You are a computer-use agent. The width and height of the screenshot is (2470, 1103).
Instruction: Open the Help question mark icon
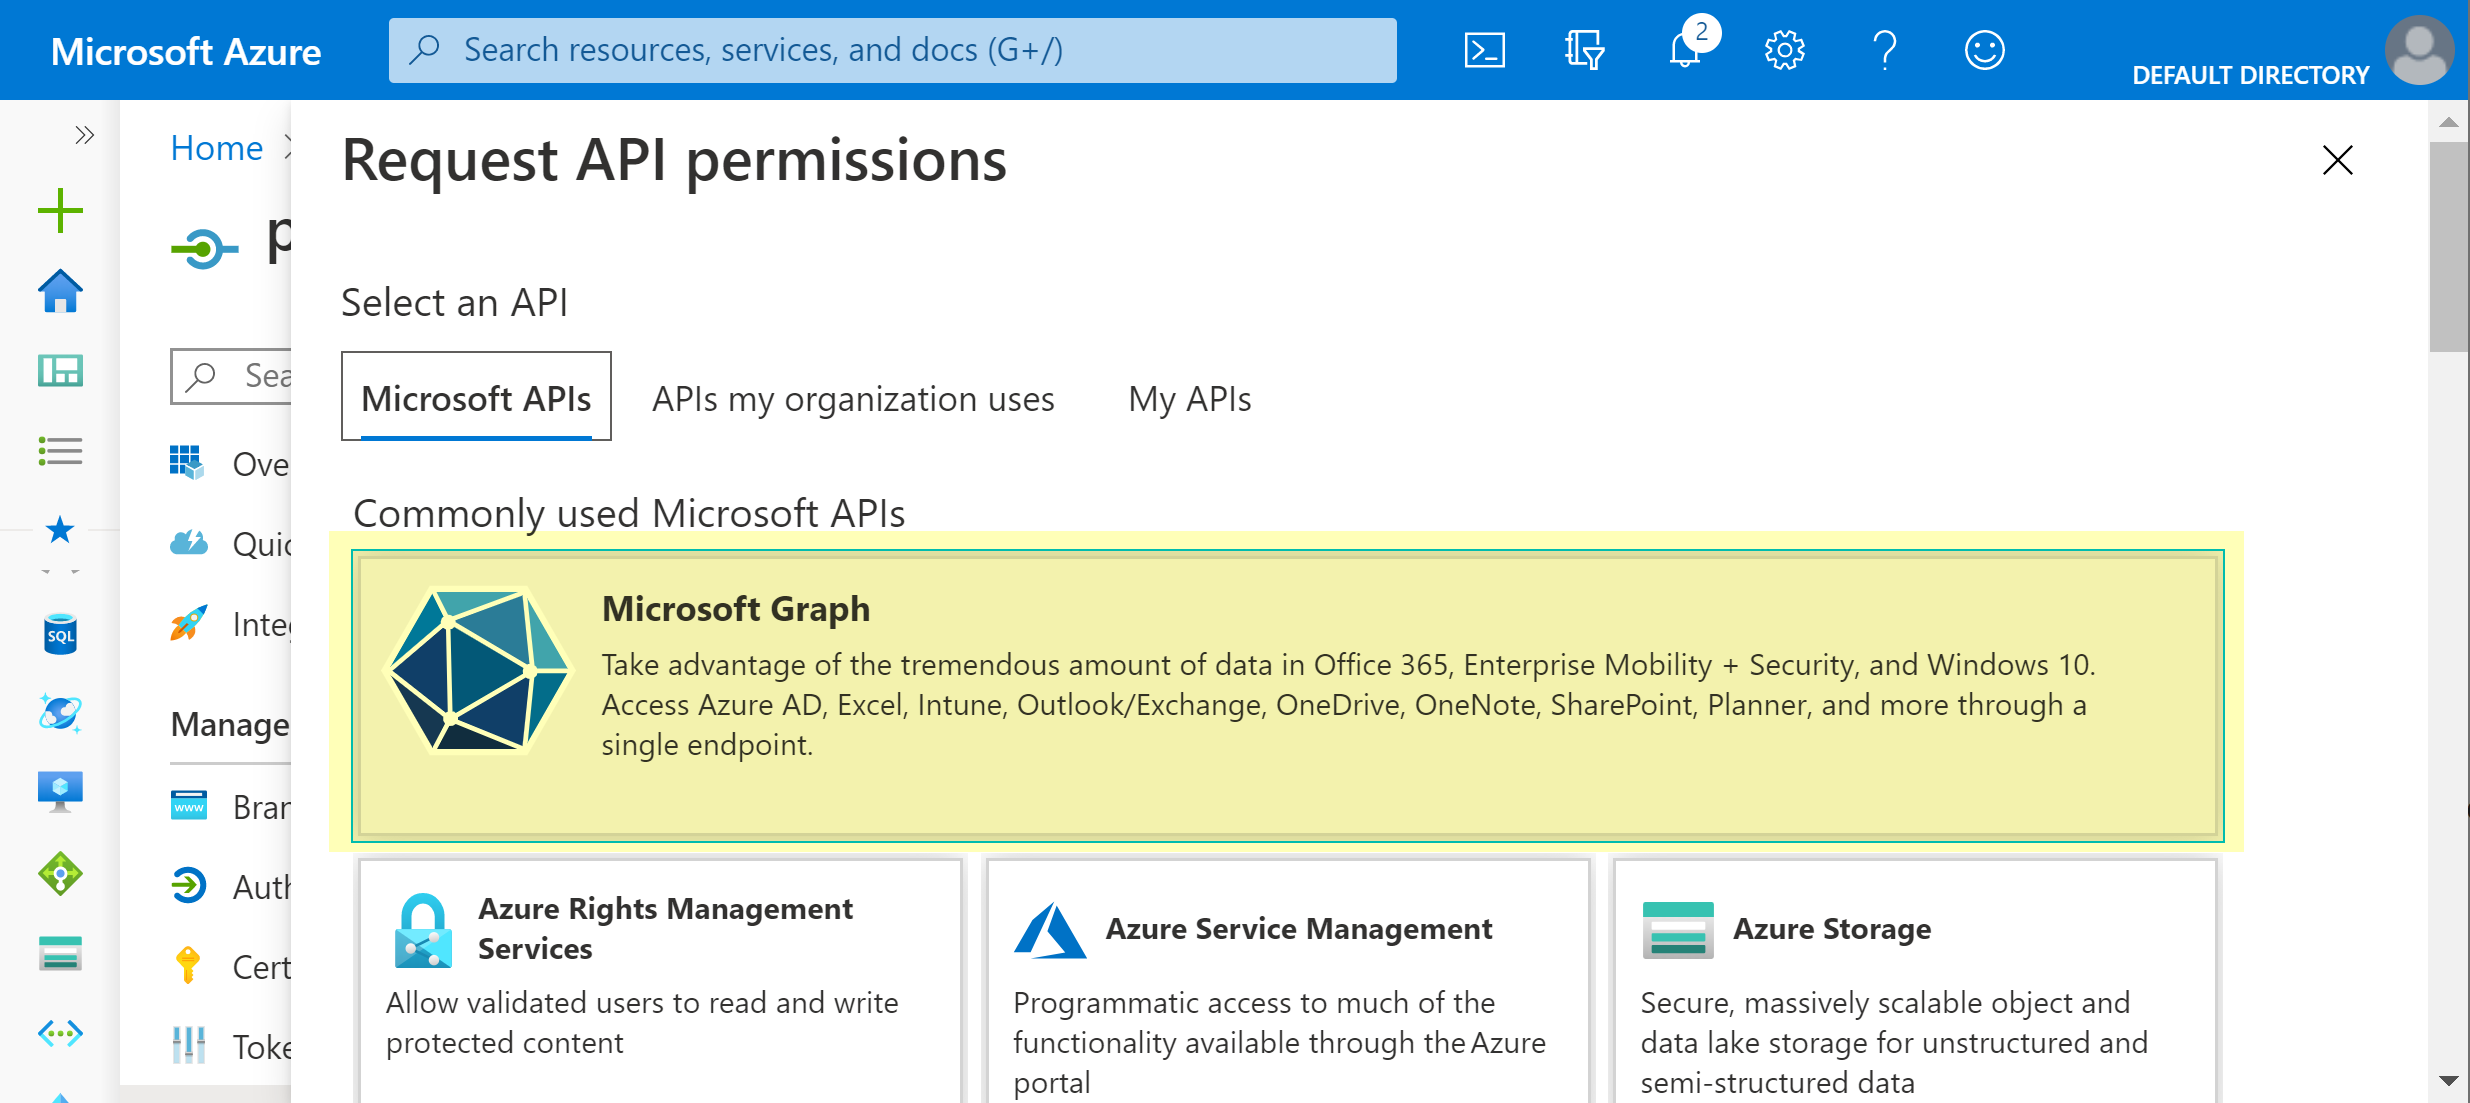1885,49
